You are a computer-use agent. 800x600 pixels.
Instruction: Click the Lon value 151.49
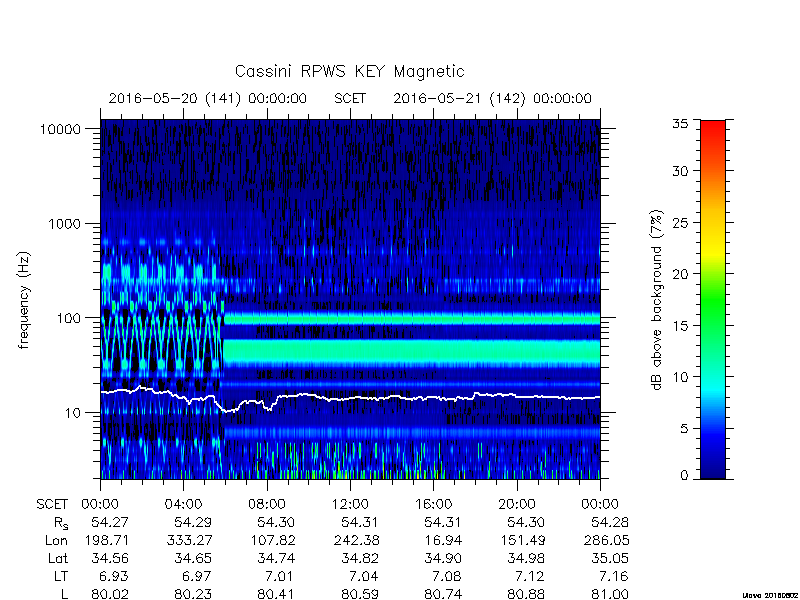pyautogui.click(x=523, y=540)
